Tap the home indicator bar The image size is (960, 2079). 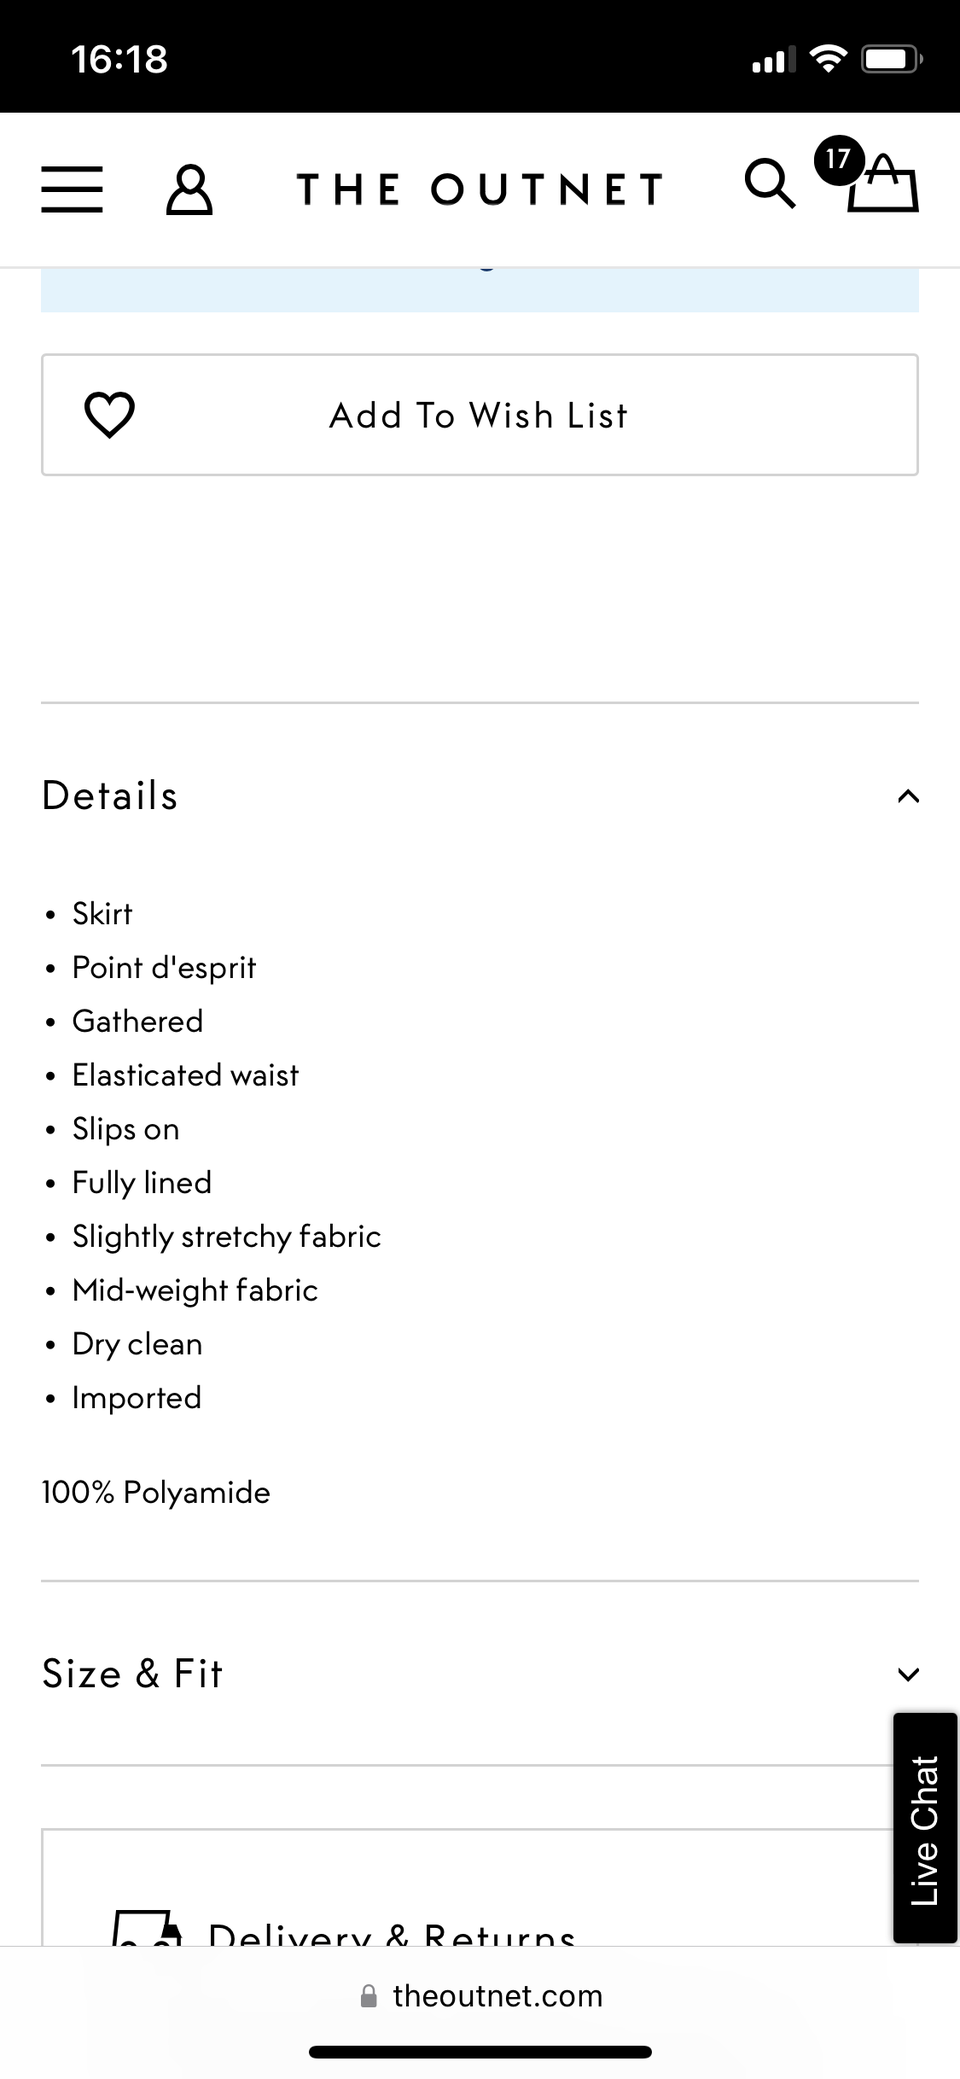pos(480,2052)
